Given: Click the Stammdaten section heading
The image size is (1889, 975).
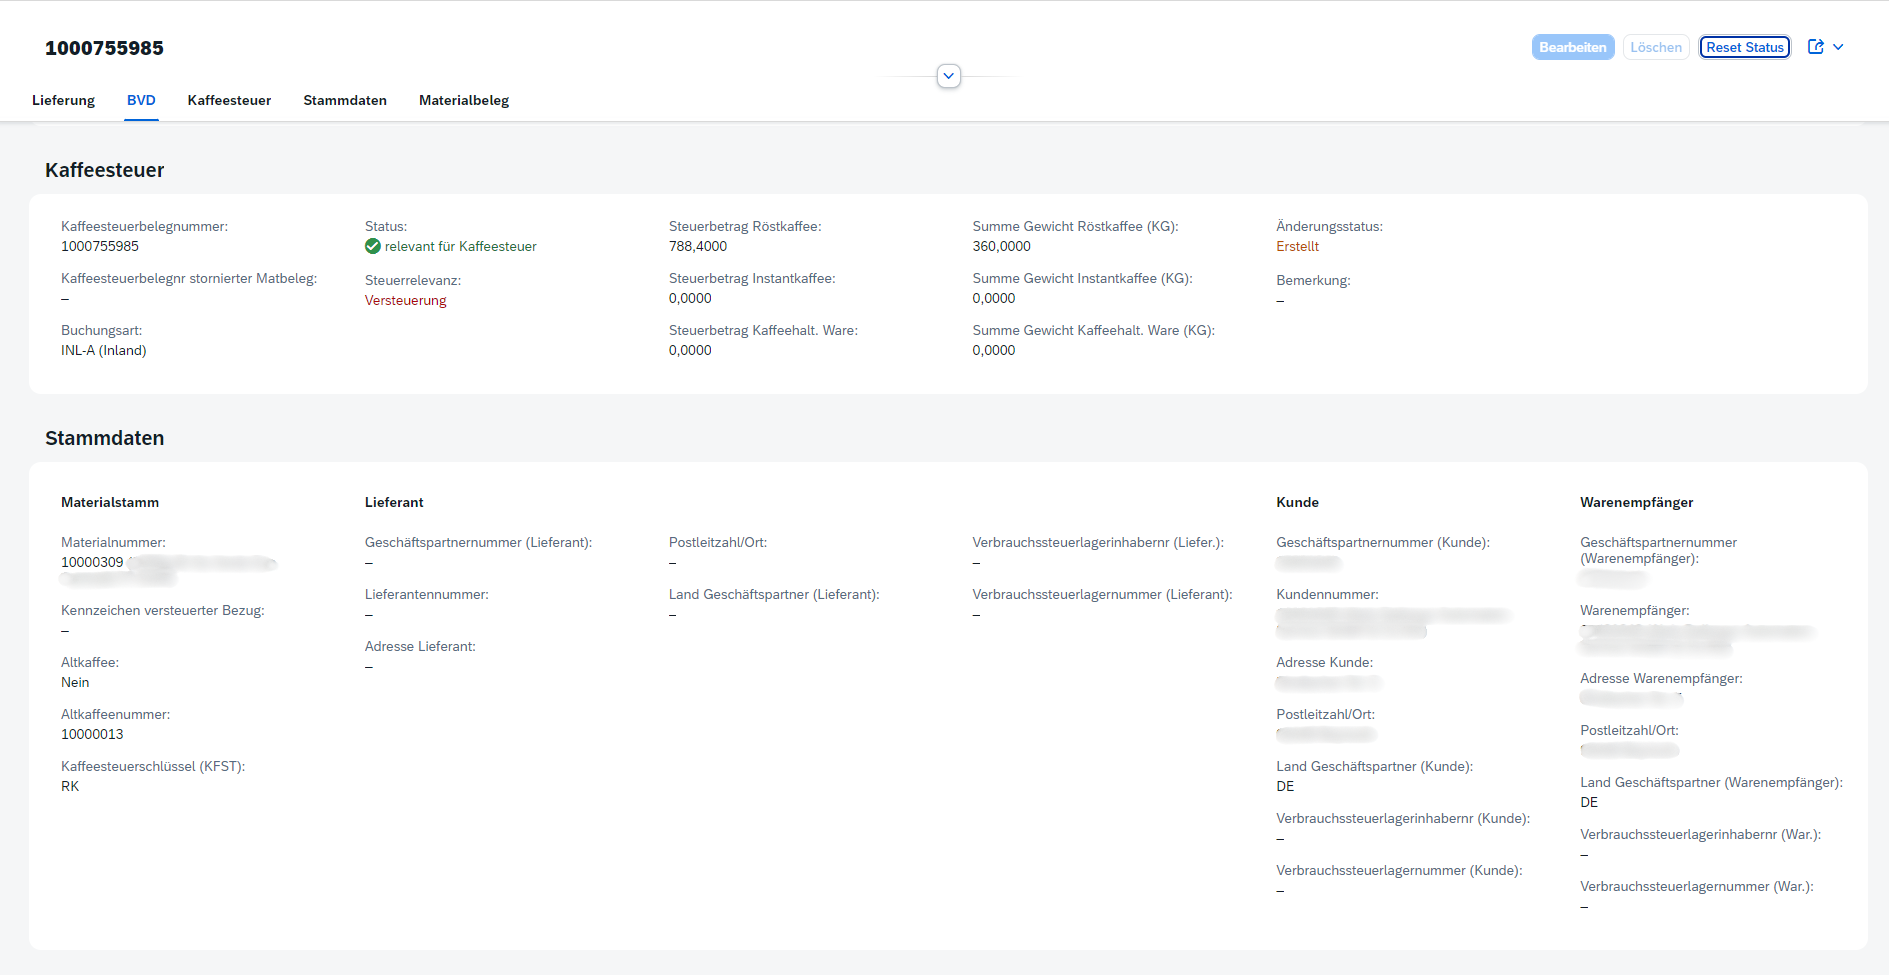Looking at the screenshot, I should tap(105, 438).
